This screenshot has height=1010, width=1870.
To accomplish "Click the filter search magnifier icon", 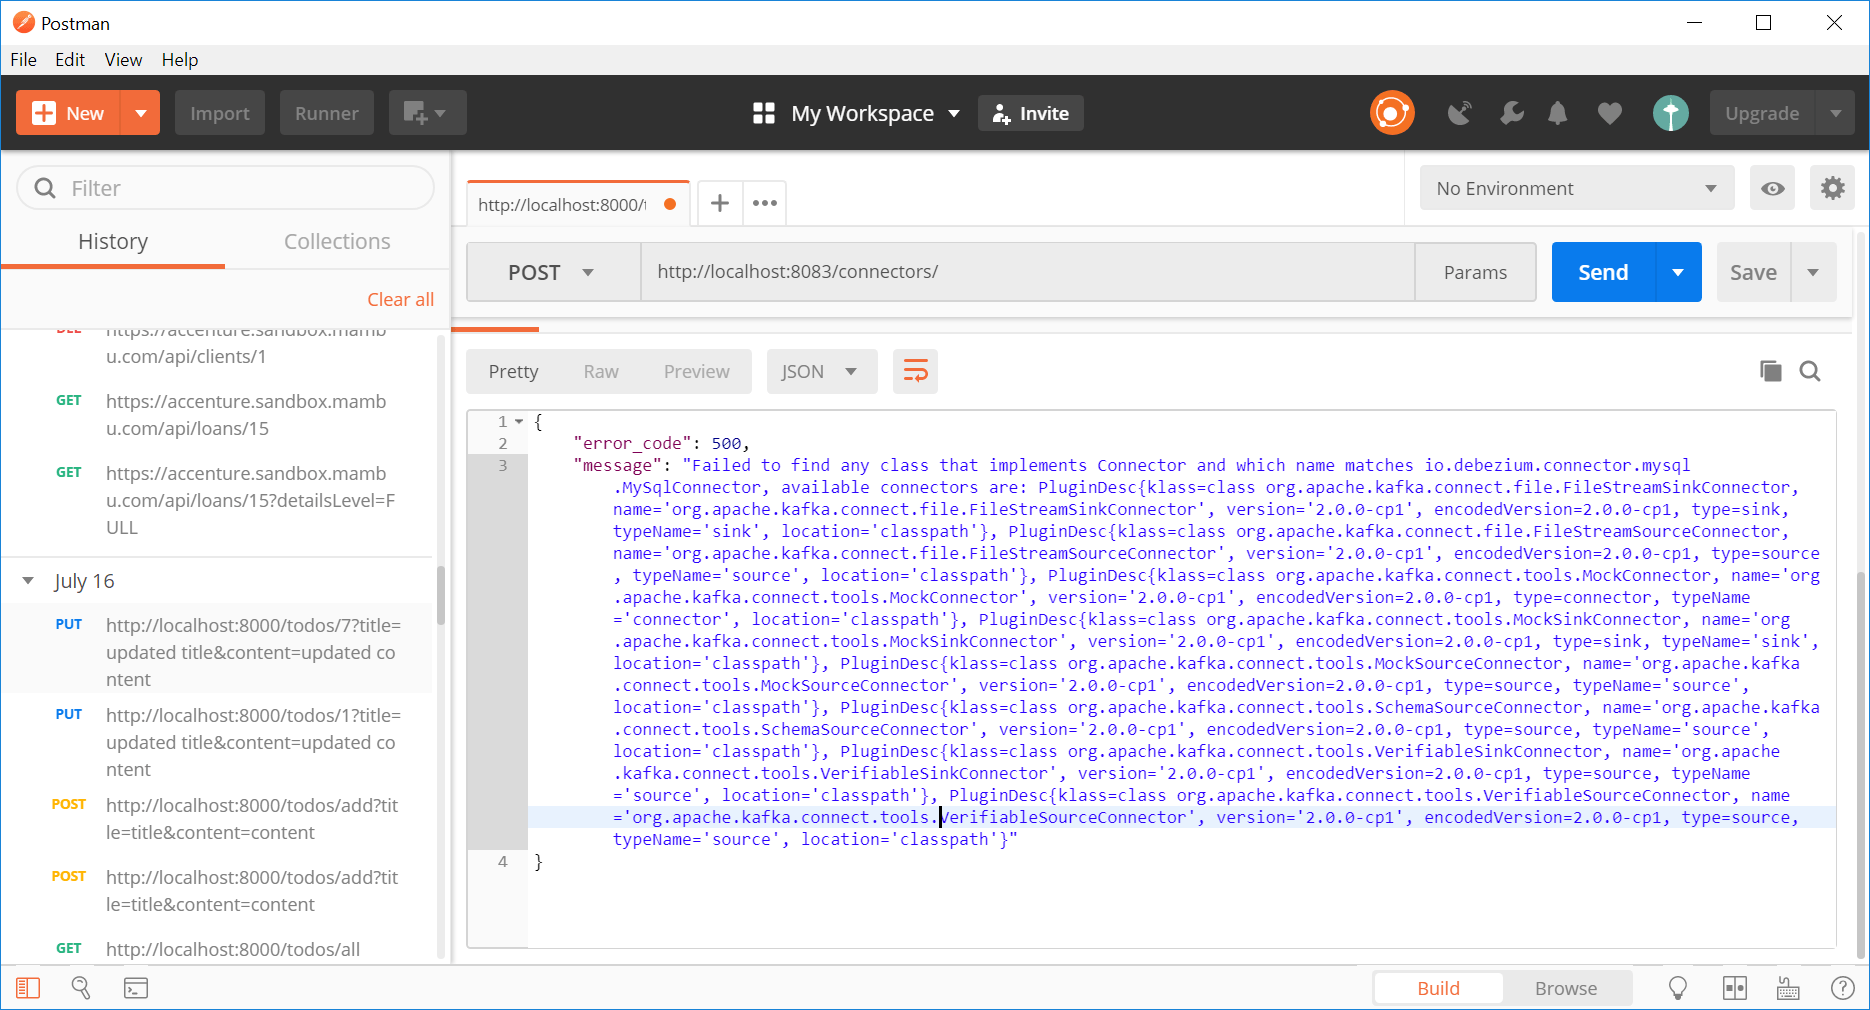I will tap(45, 188).
